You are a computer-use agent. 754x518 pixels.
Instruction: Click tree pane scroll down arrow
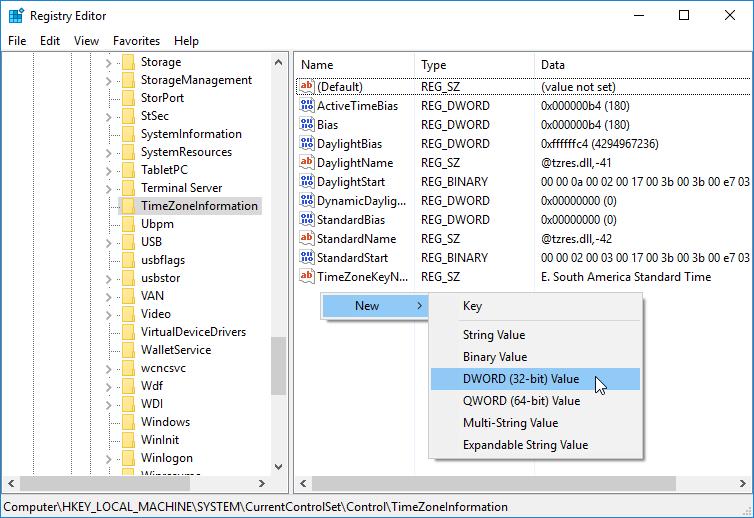(278, 467)
